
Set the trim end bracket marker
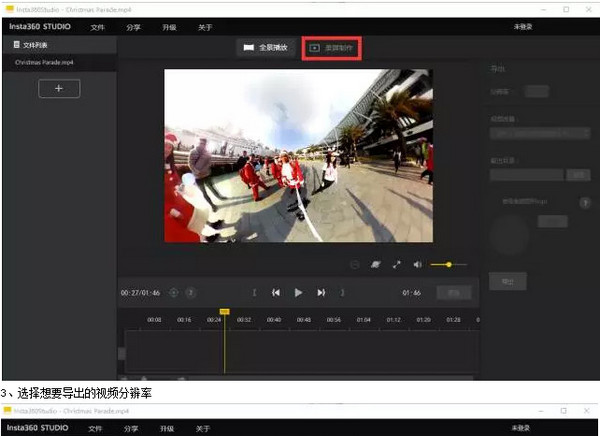(x=343, y=292)
